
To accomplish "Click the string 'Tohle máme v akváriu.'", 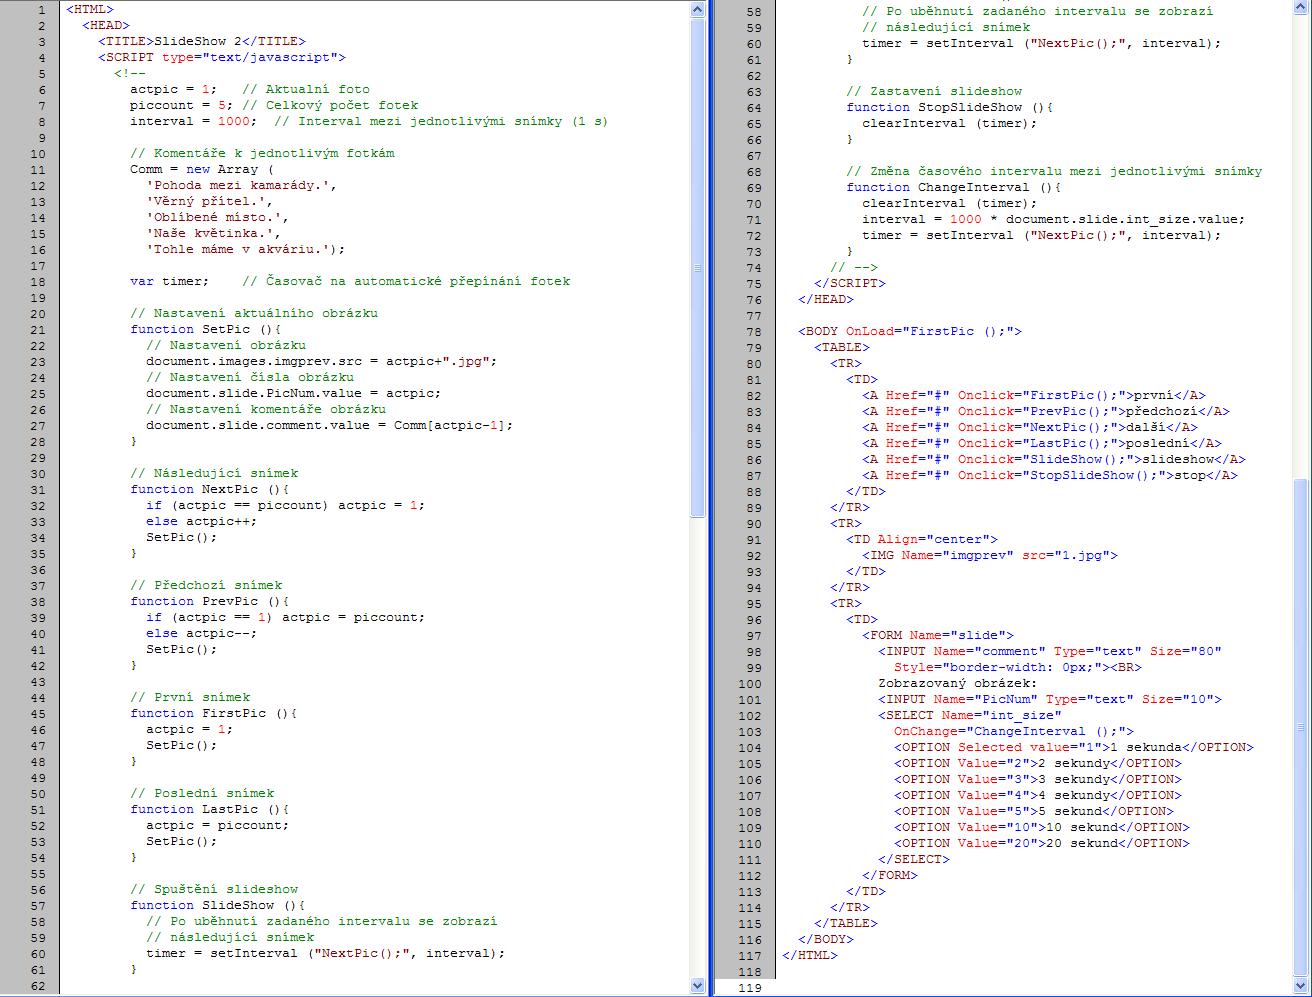I will pos(237,249).
